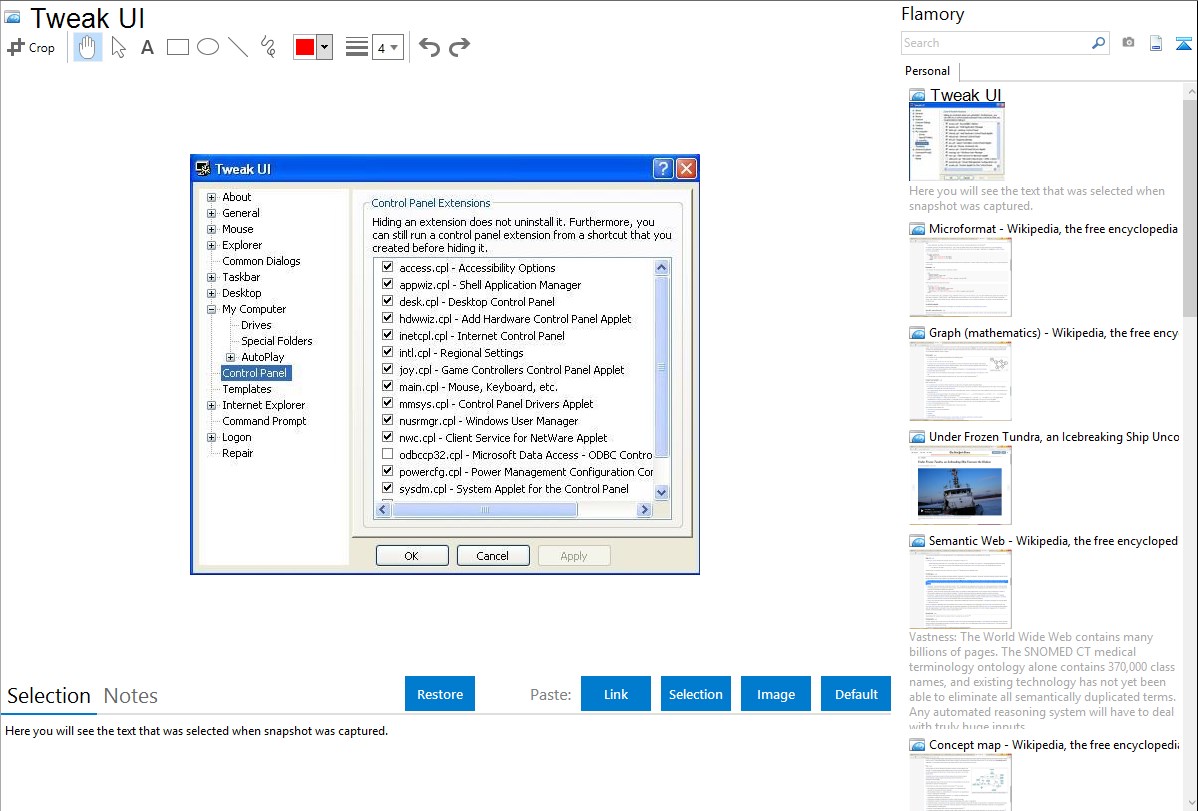Uncheck access.cpl Accessibility Options

(x=387, y=268)
